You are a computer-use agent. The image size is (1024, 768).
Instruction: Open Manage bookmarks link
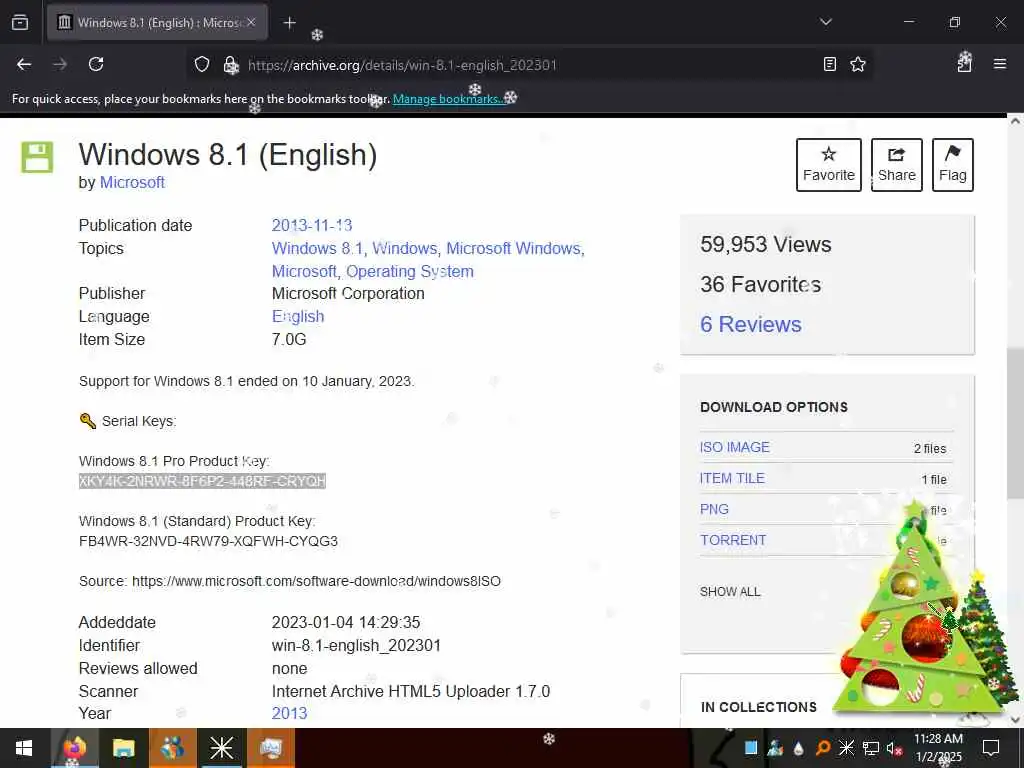coord(448,99)
